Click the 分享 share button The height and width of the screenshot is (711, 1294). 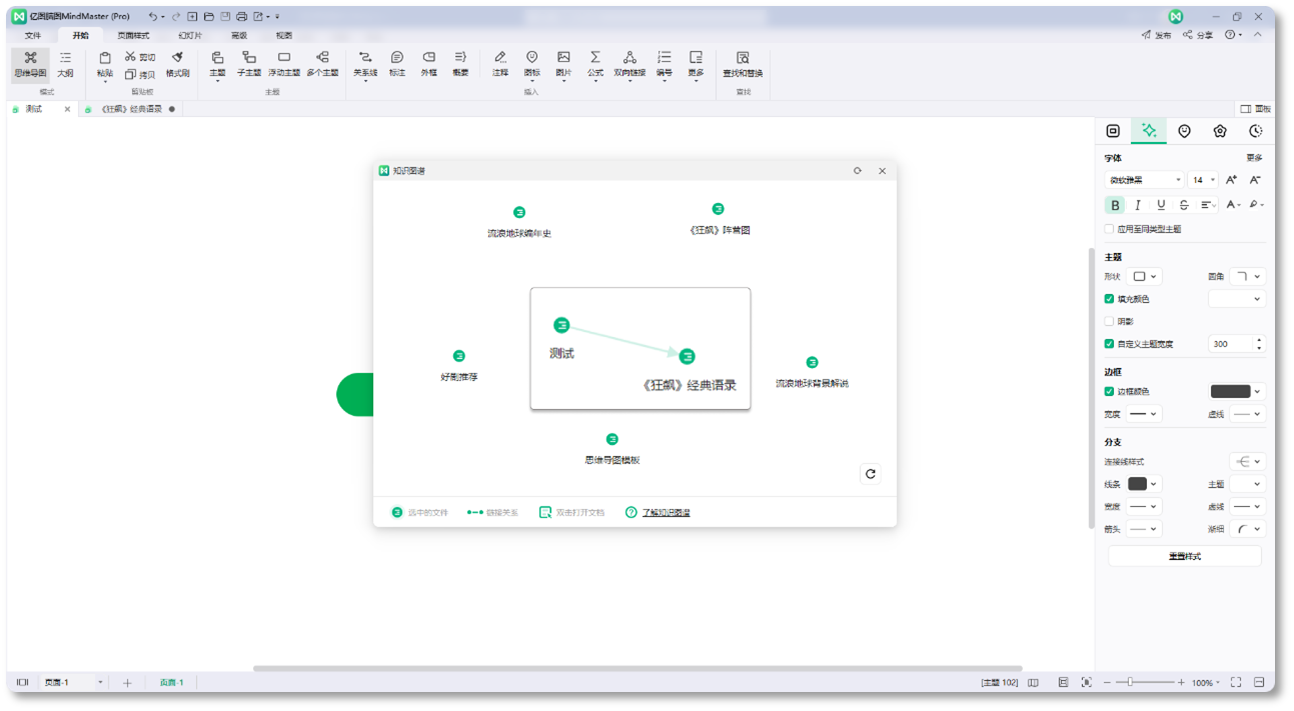[1198, 35]
